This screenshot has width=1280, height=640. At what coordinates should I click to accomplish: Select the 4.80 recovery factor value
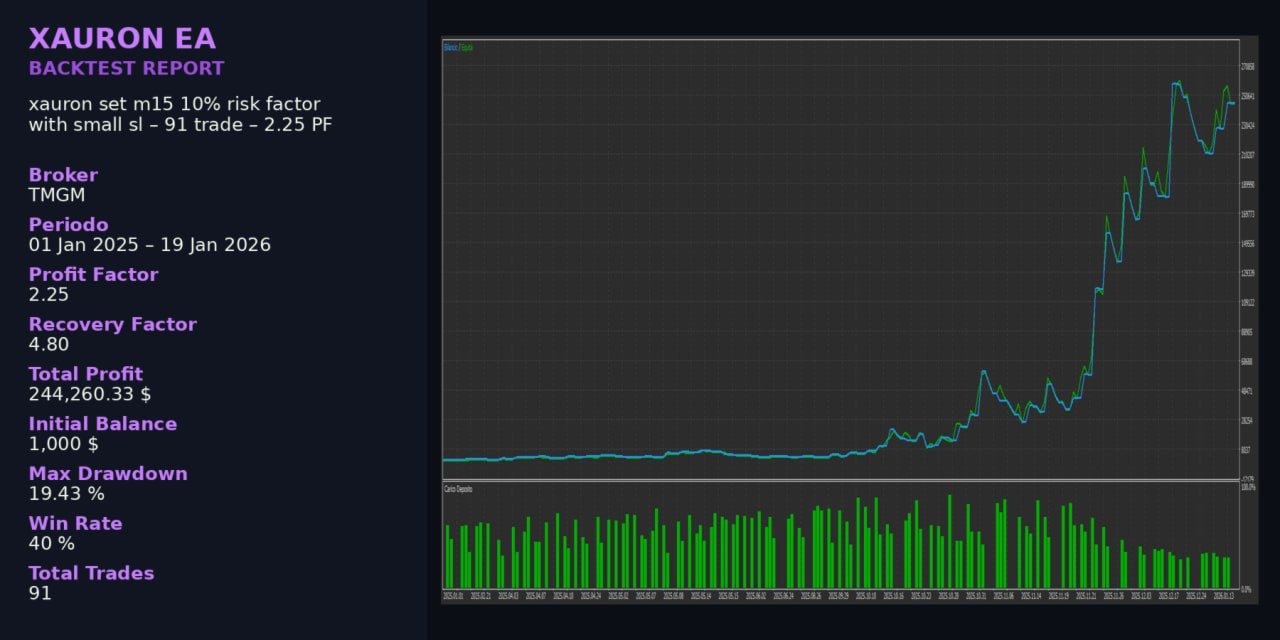pyautogui.click(x=49, y=345)
